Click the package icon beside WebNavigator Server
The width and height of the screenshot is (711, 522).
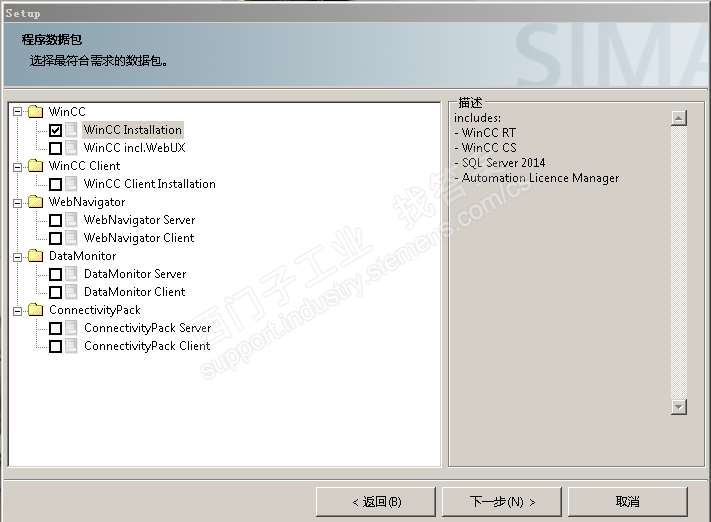(x=71, y=220)
